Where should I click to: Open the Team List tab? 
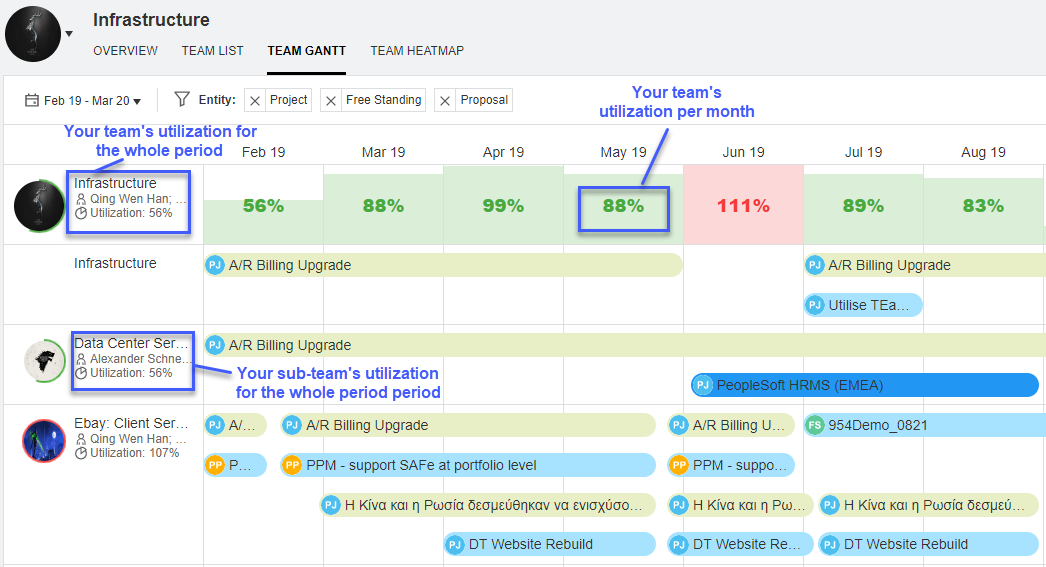click(x=212, y=51)
